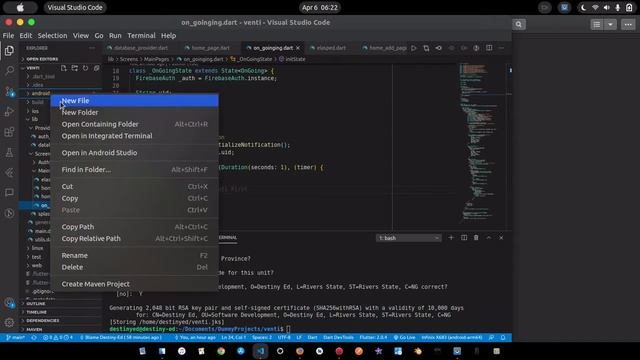Add a new terminal with plus icon
This screenshot has height=360, width=640.
(x=451, y=238)
